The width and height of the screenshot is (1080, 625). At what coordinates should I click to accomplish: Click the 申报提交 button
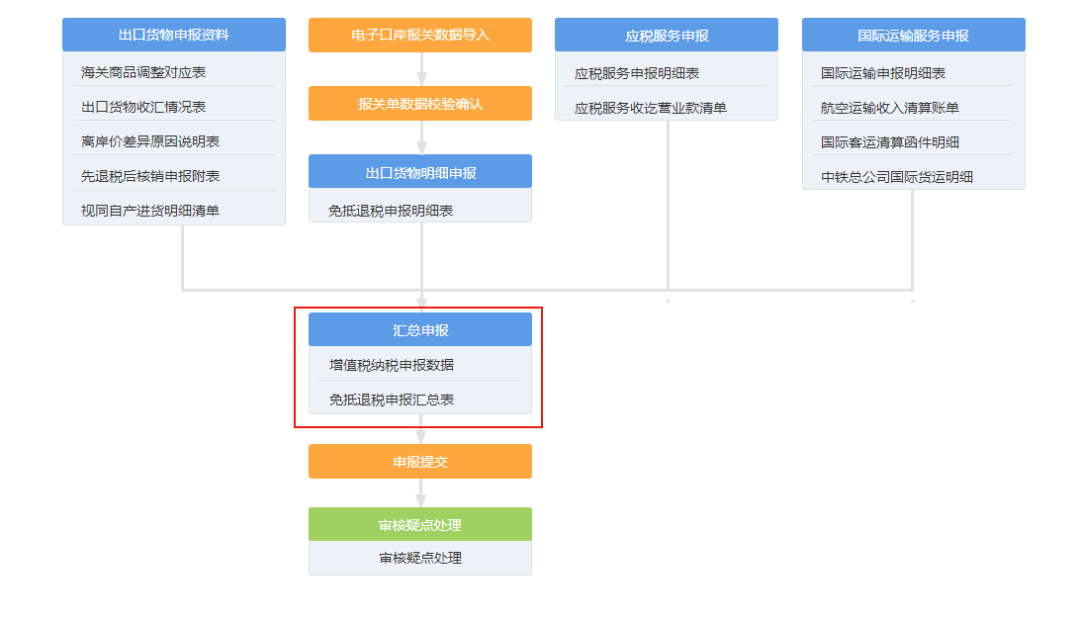pyautogui.click(x=420, y=462)
